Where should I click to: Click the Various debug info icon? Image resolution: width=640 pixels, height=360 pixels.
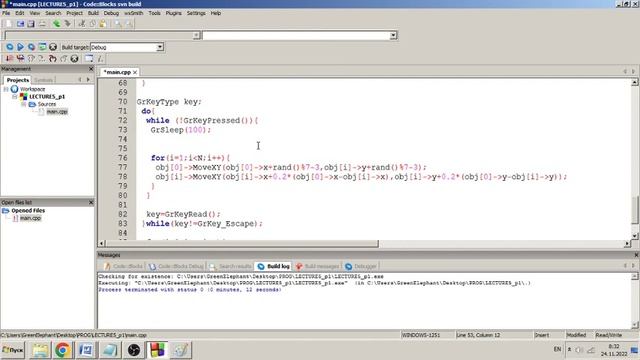click(x=100, y=58)
